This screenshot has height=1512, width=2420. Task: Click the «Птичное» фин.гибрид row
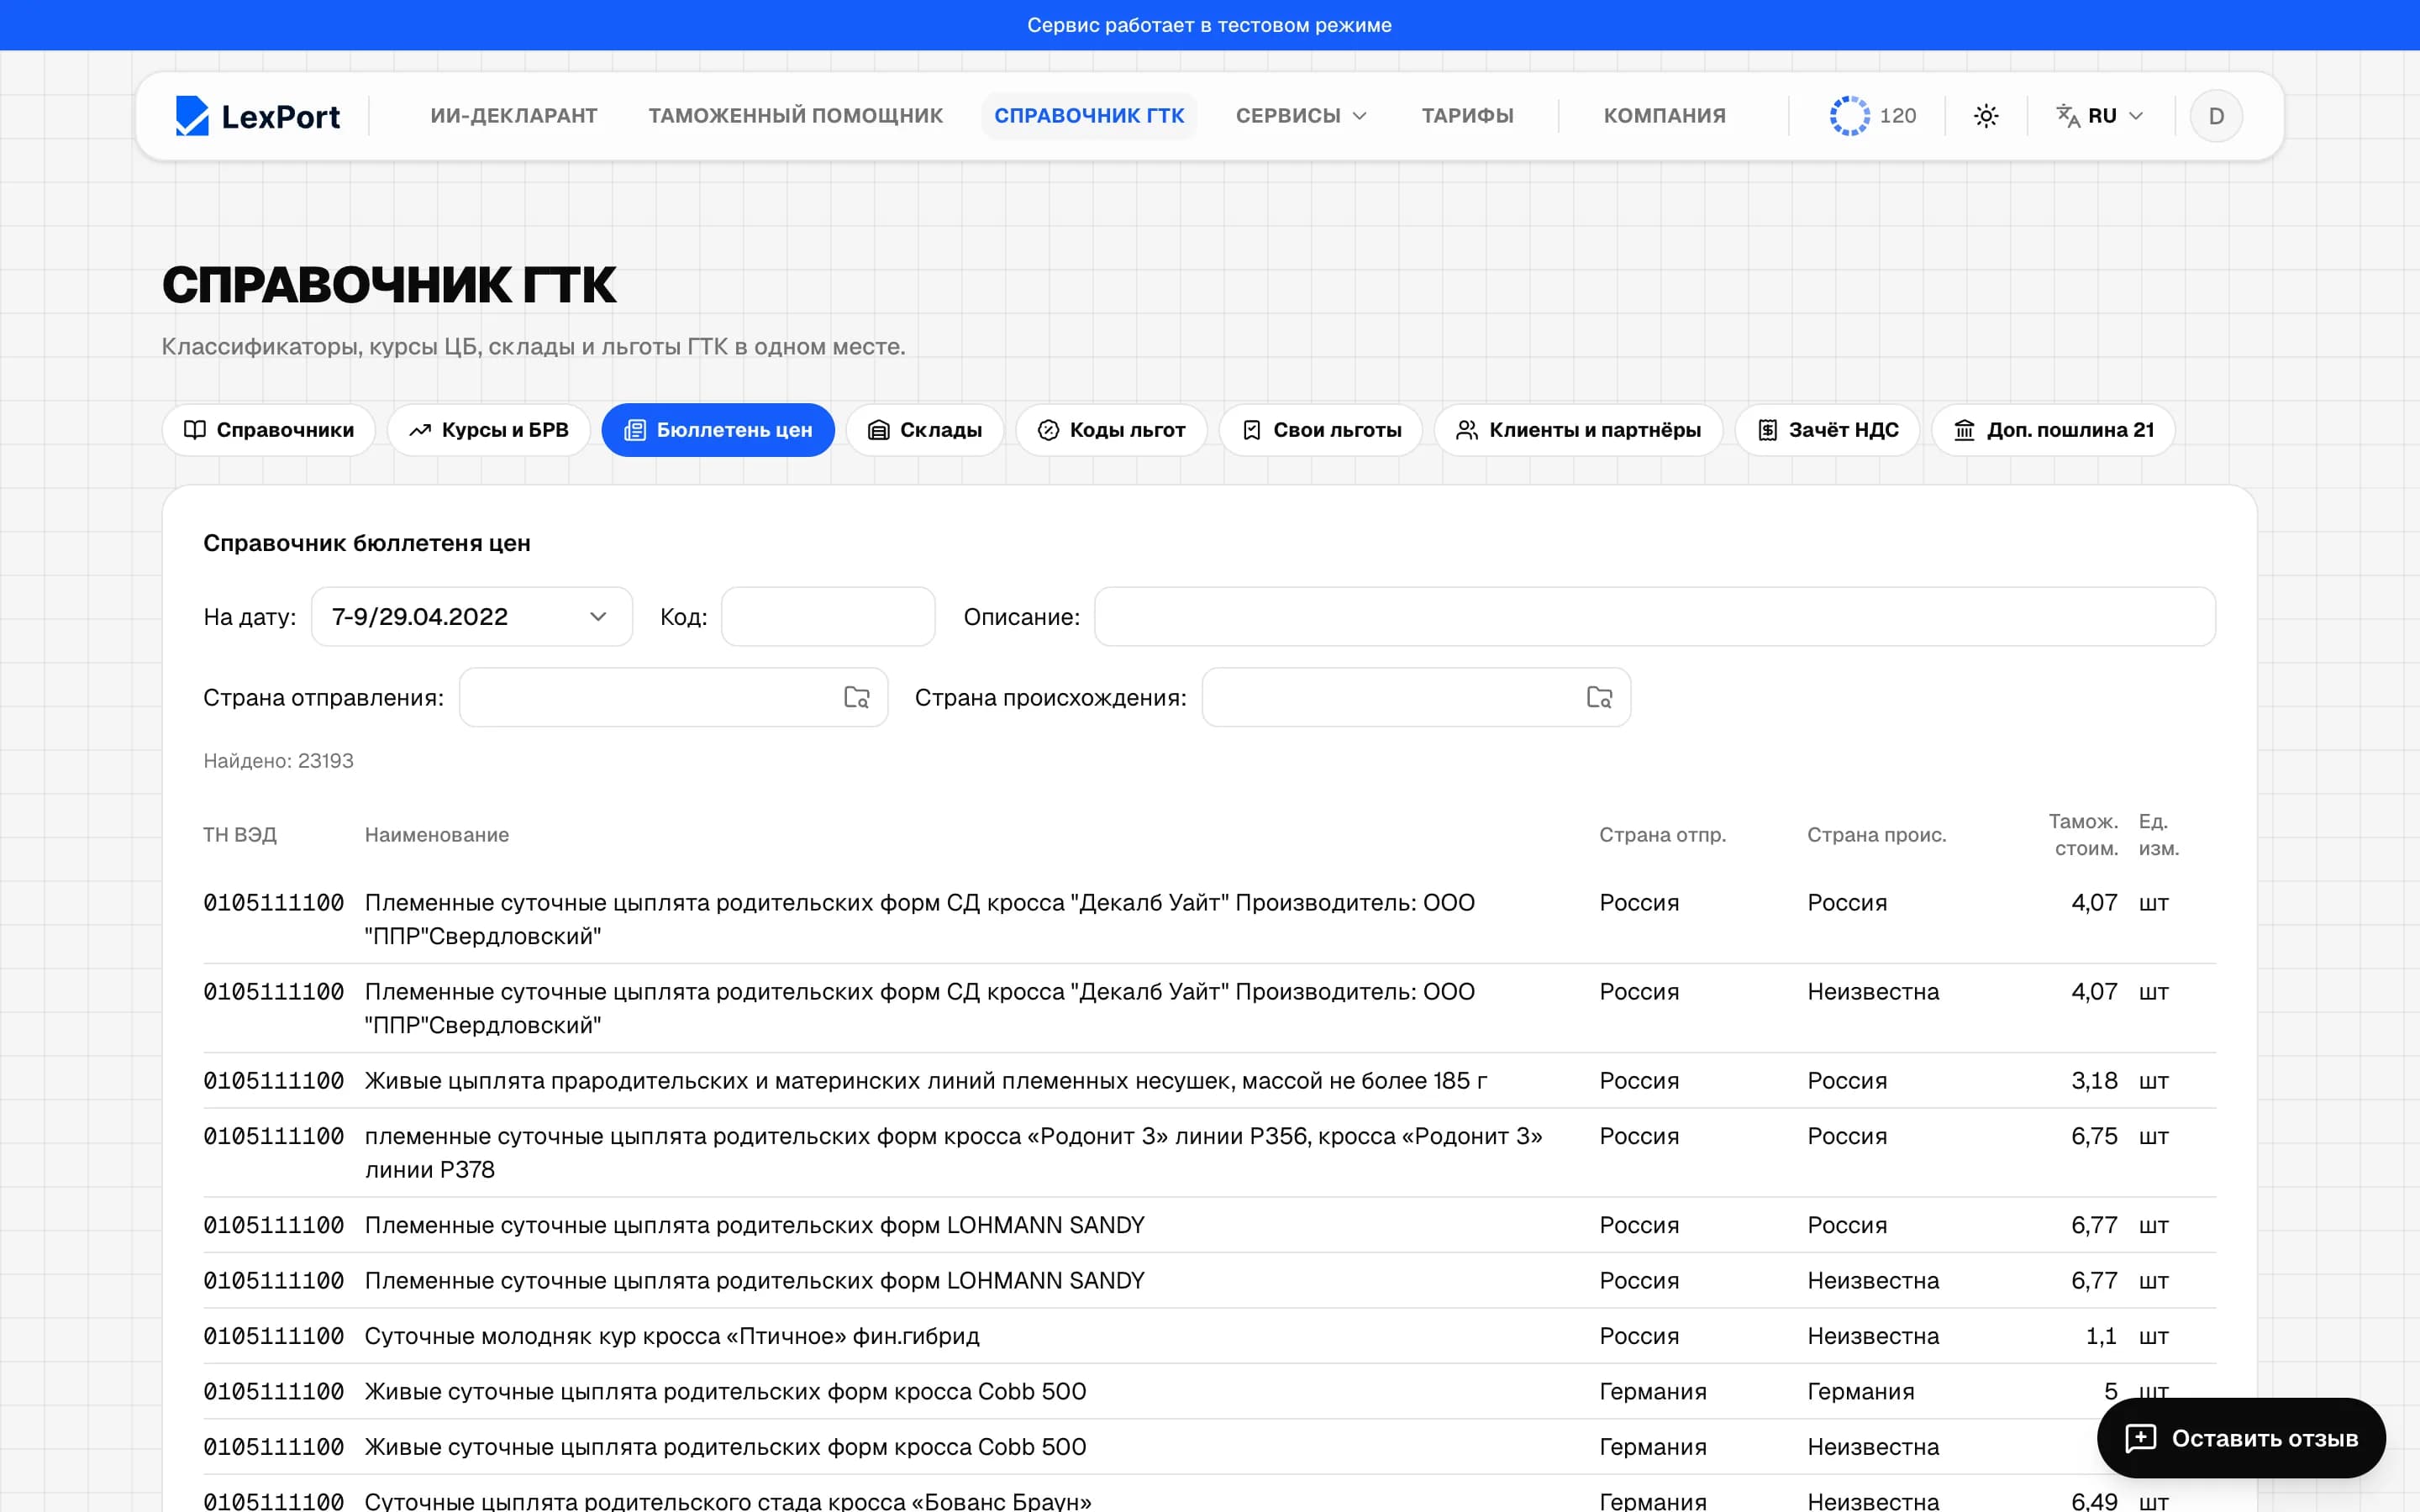(x=1209, y=1336)
